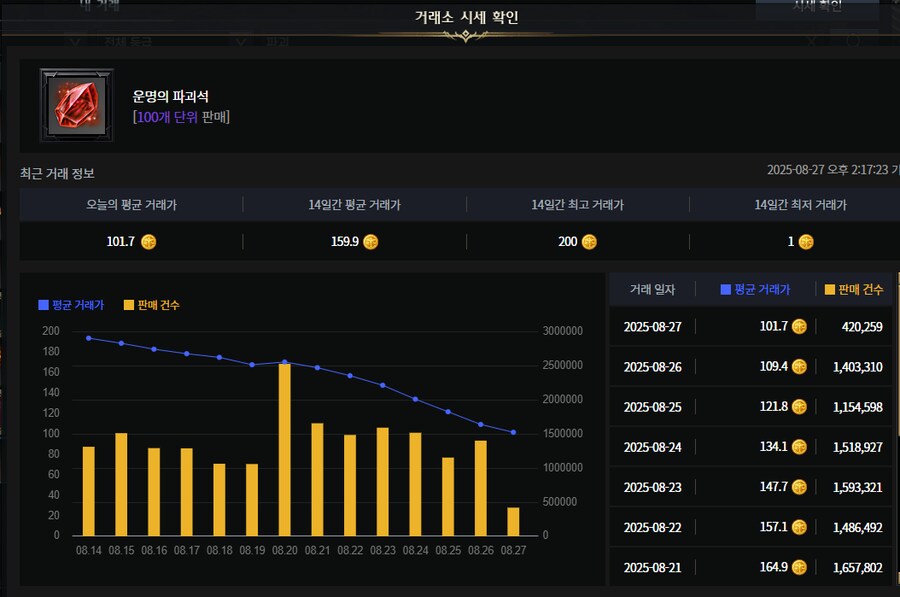Click the sales count 1,657,802
Image resolution: width=900 pixels, height=597 pixels.
(858, 568)
